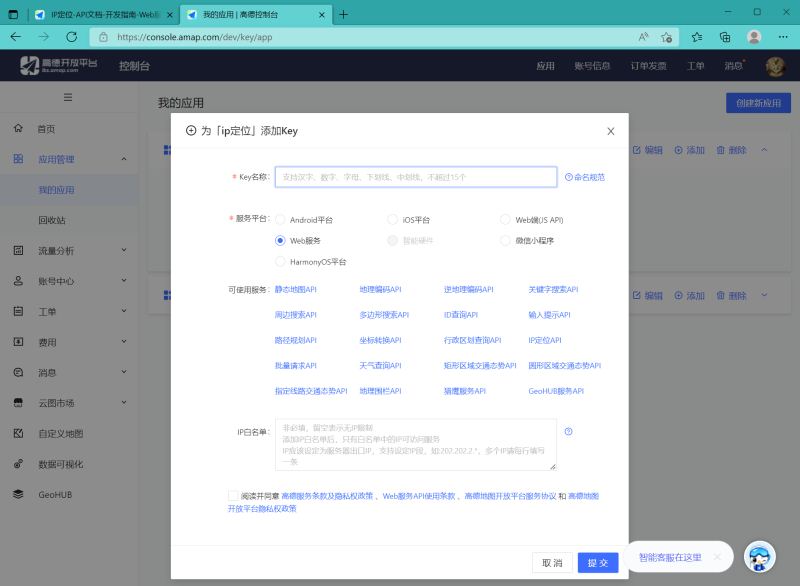Collapse sidebar with the hamburger icon
This screenshot has height=586, width=800.
[68, 97]
